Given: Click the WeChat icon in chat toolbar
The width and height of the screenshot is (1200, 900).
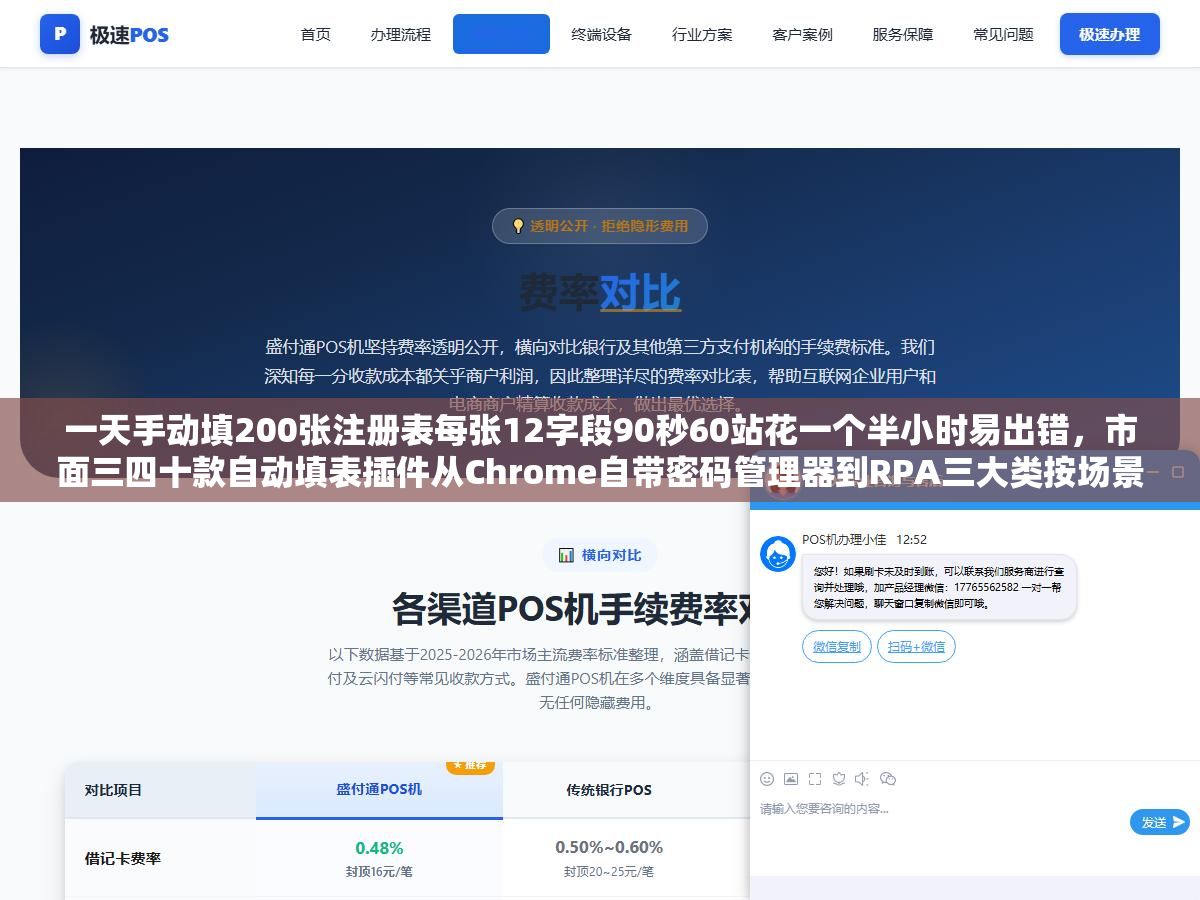Looking at the screenshot, I should [888, 779].
